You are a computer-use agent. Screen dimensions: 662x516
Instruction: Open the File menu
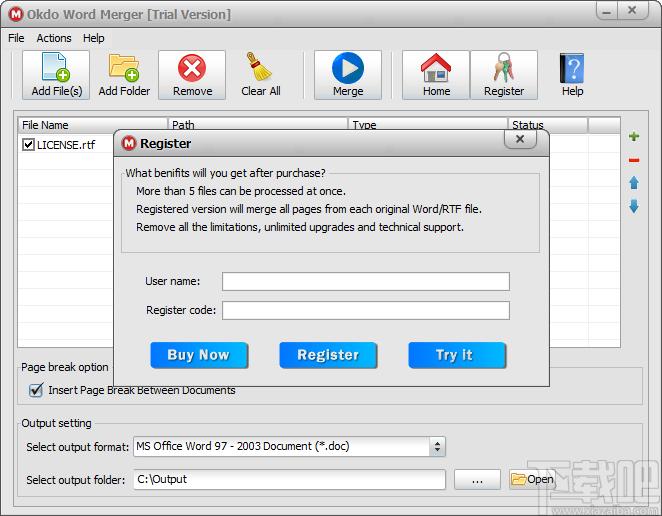[x=16, y=38]
